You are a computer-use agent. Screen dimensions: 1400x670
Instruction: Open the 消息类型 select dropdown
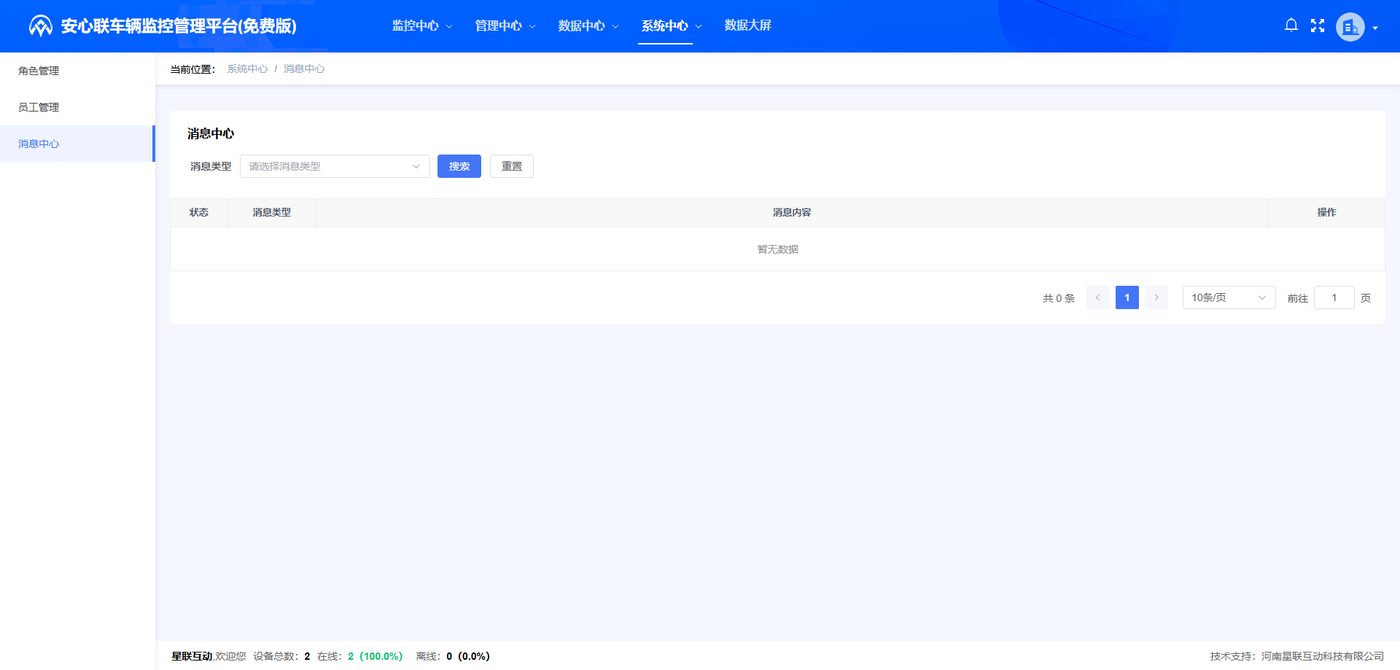[335, 166]
